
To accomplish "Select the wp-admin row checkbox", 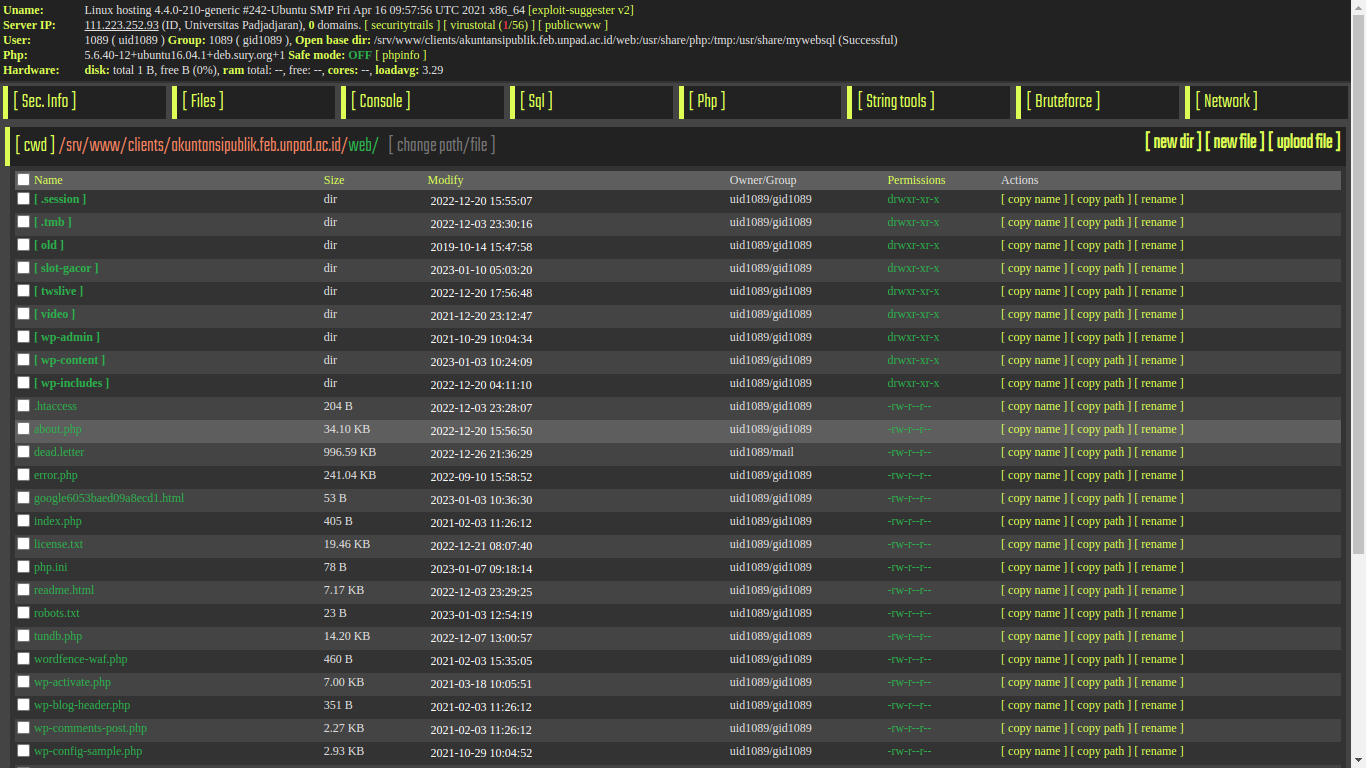I will [23, 337].
